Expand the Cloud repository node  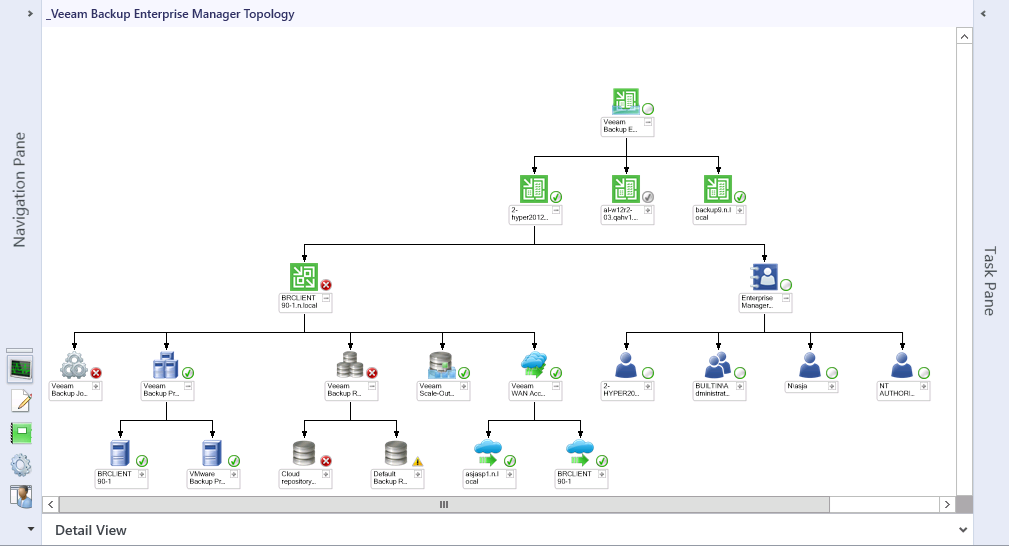326,475
